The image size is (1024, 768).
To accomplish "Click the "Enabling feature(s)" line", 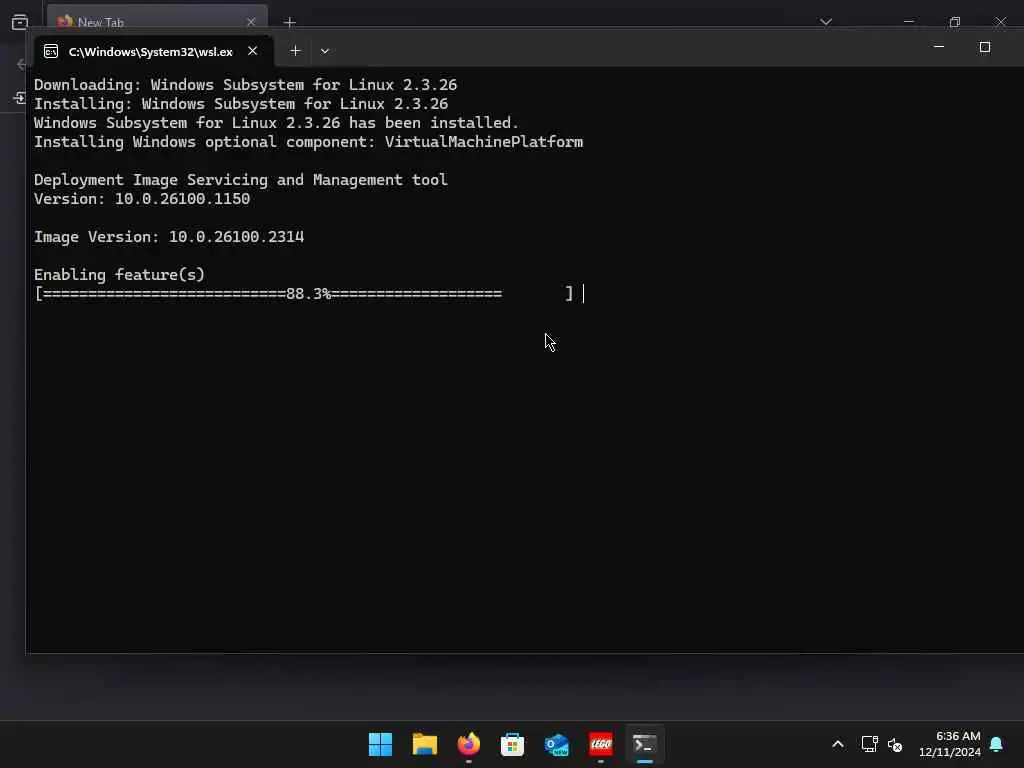I will tap(119, 275).
